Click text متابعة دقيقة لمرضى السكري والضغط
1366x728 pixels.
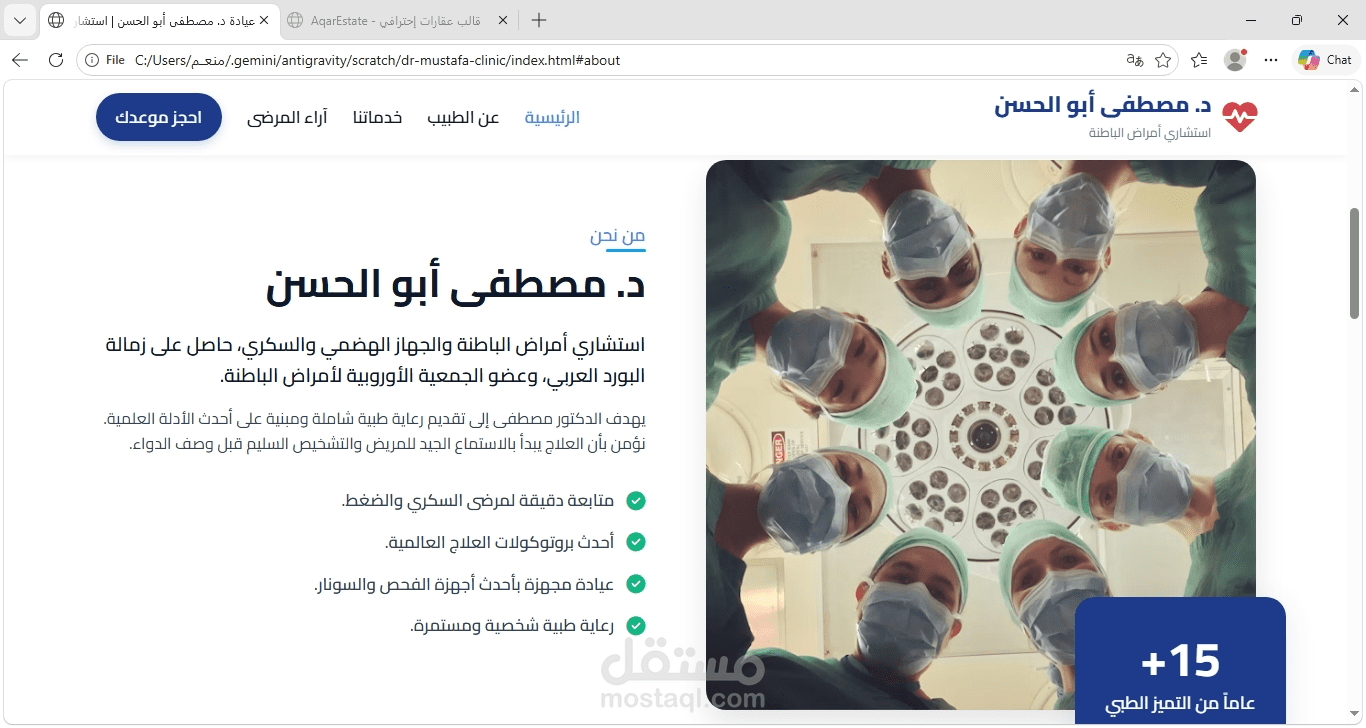(478, 501)
